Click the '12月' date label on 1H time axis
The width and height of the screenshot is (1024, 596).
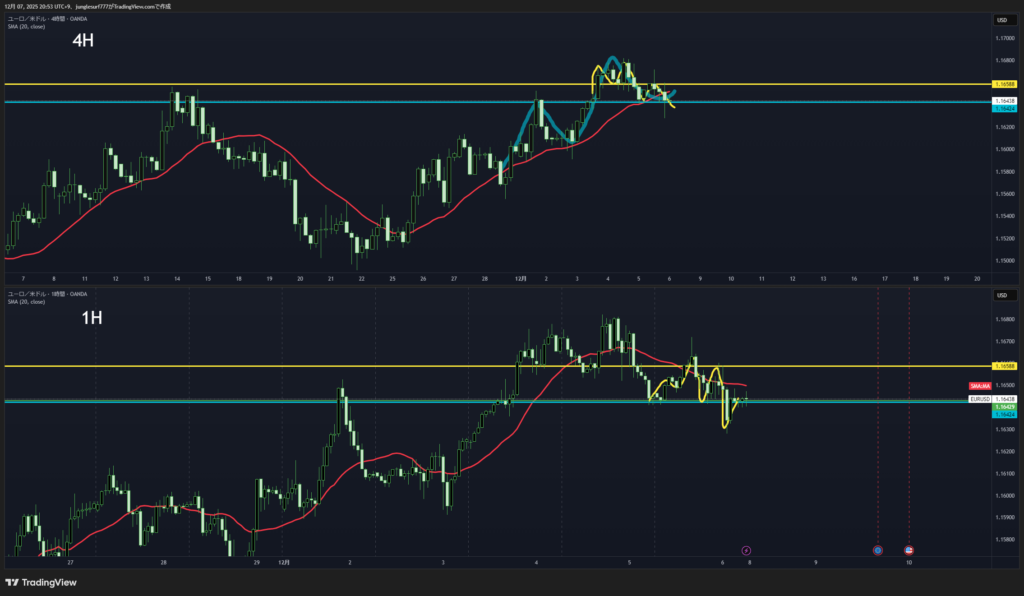287,563
